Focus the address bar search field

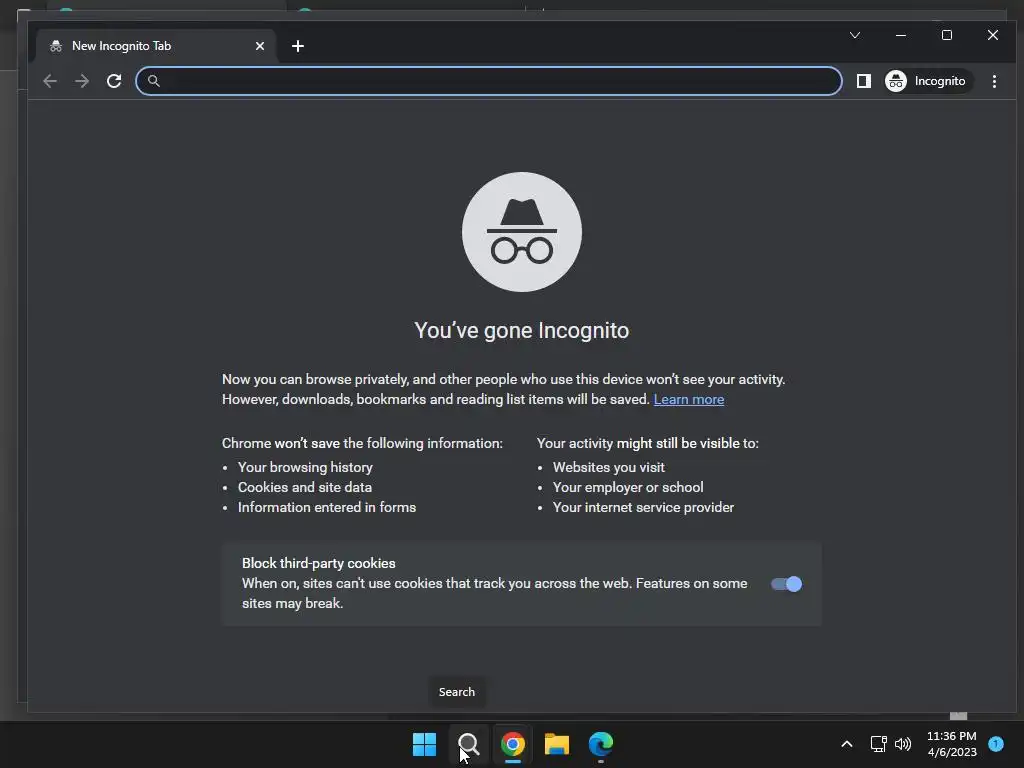click(x=488, y=81)
